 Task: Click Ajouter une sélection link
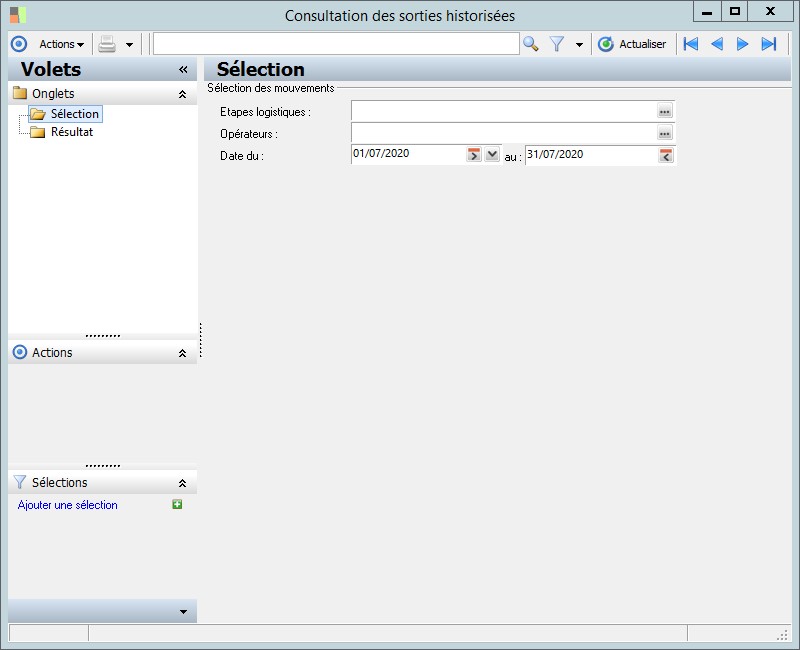click(67, 505)
